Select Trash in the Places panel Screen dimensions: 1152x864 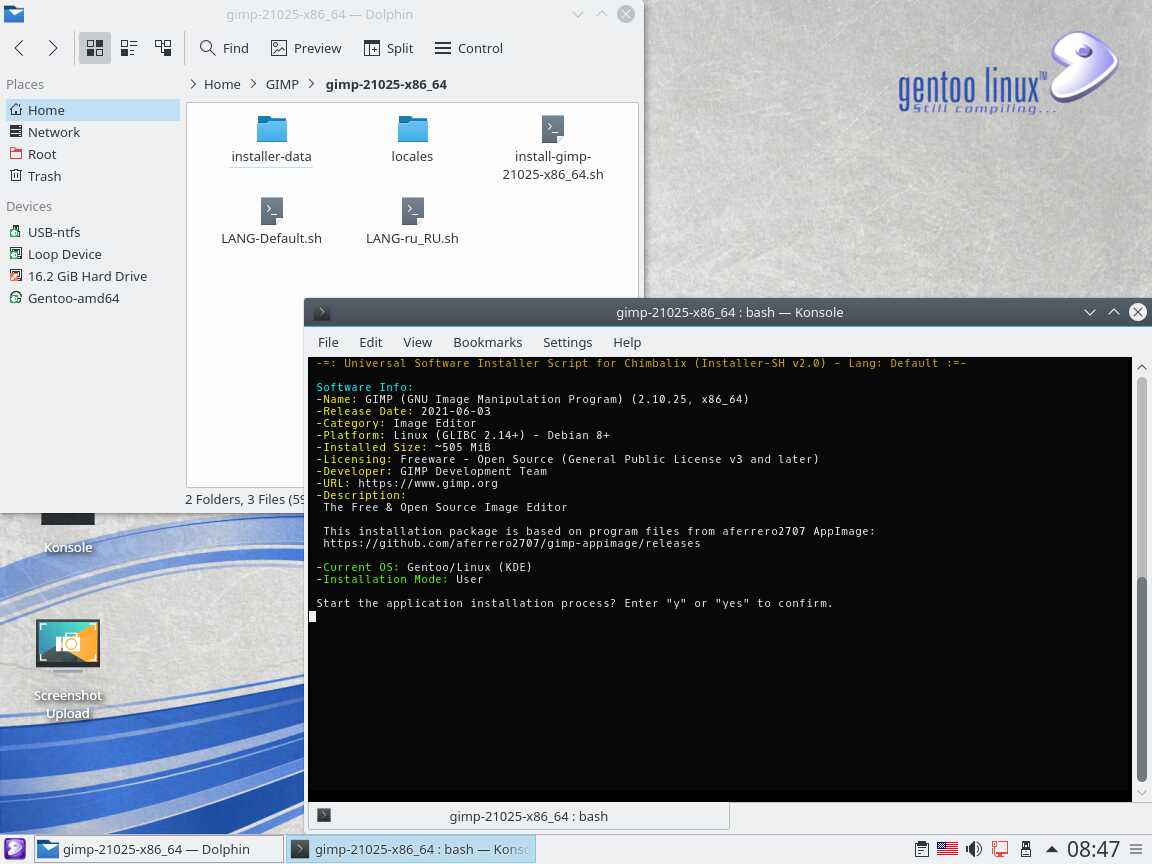pyautogui.click(x=44, y=176)
